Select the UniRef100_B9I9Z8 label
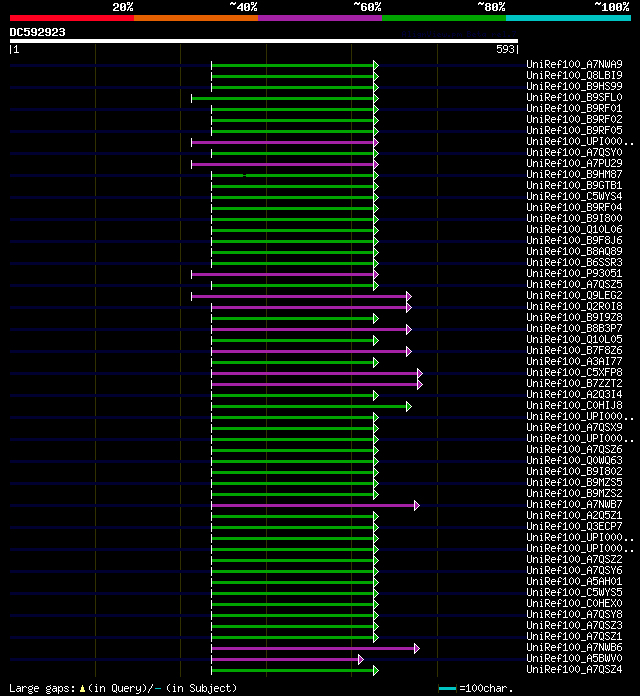The height and width of the screenshot is (696, 640). [574, 317]
